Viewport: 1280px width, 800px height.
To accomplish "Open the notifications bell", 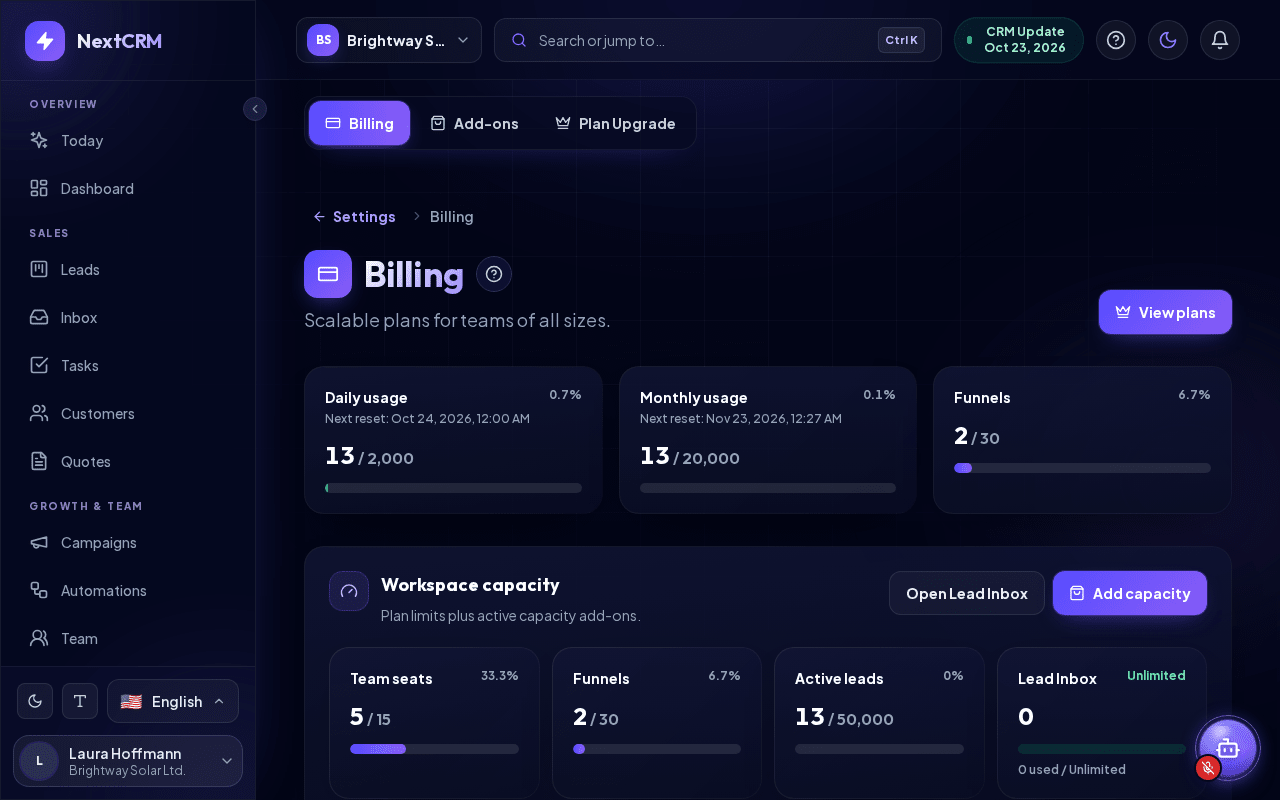I will (x=1220, y=40).
